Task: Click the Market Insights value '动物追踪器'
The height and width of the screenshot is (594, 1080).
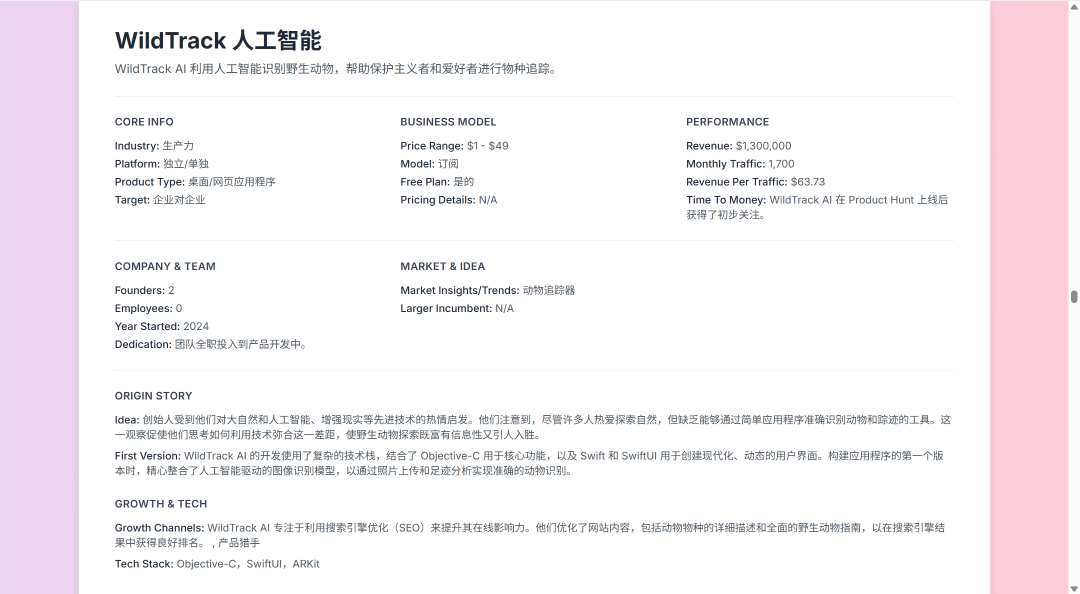Action: [x=549, y=291]
